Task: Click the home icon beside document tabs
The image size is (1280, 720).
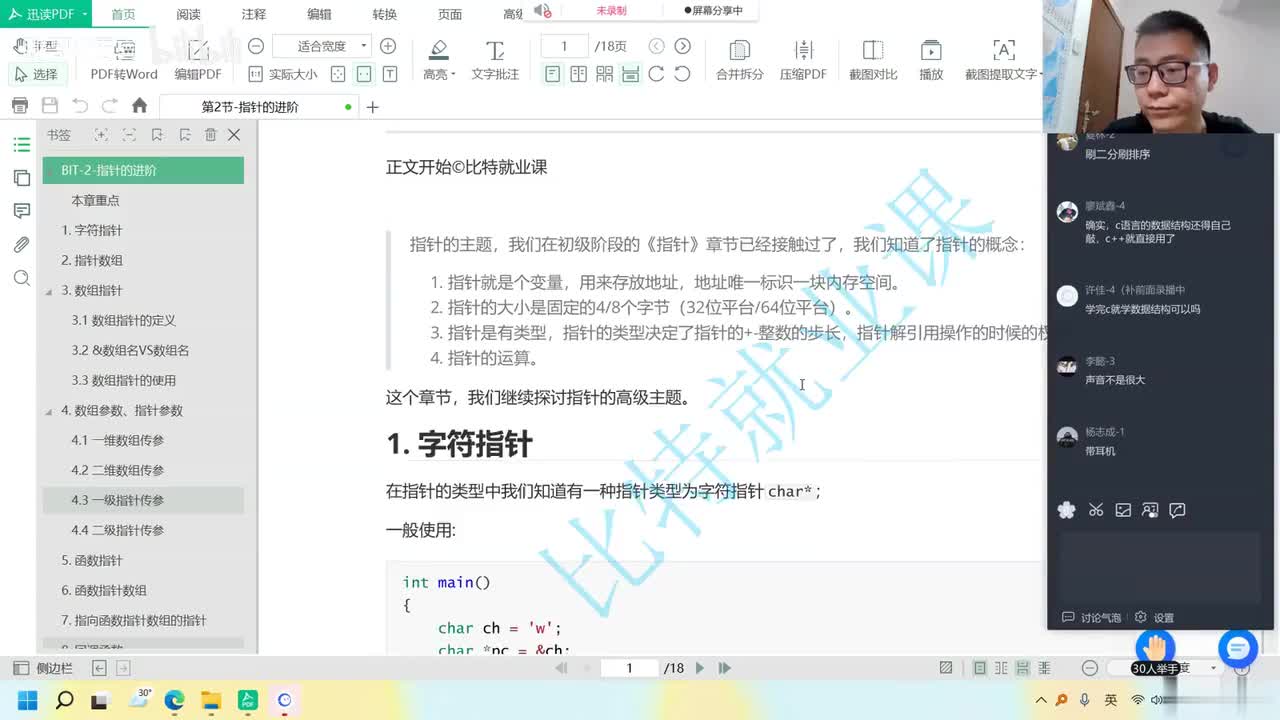Action: point(139,106)
